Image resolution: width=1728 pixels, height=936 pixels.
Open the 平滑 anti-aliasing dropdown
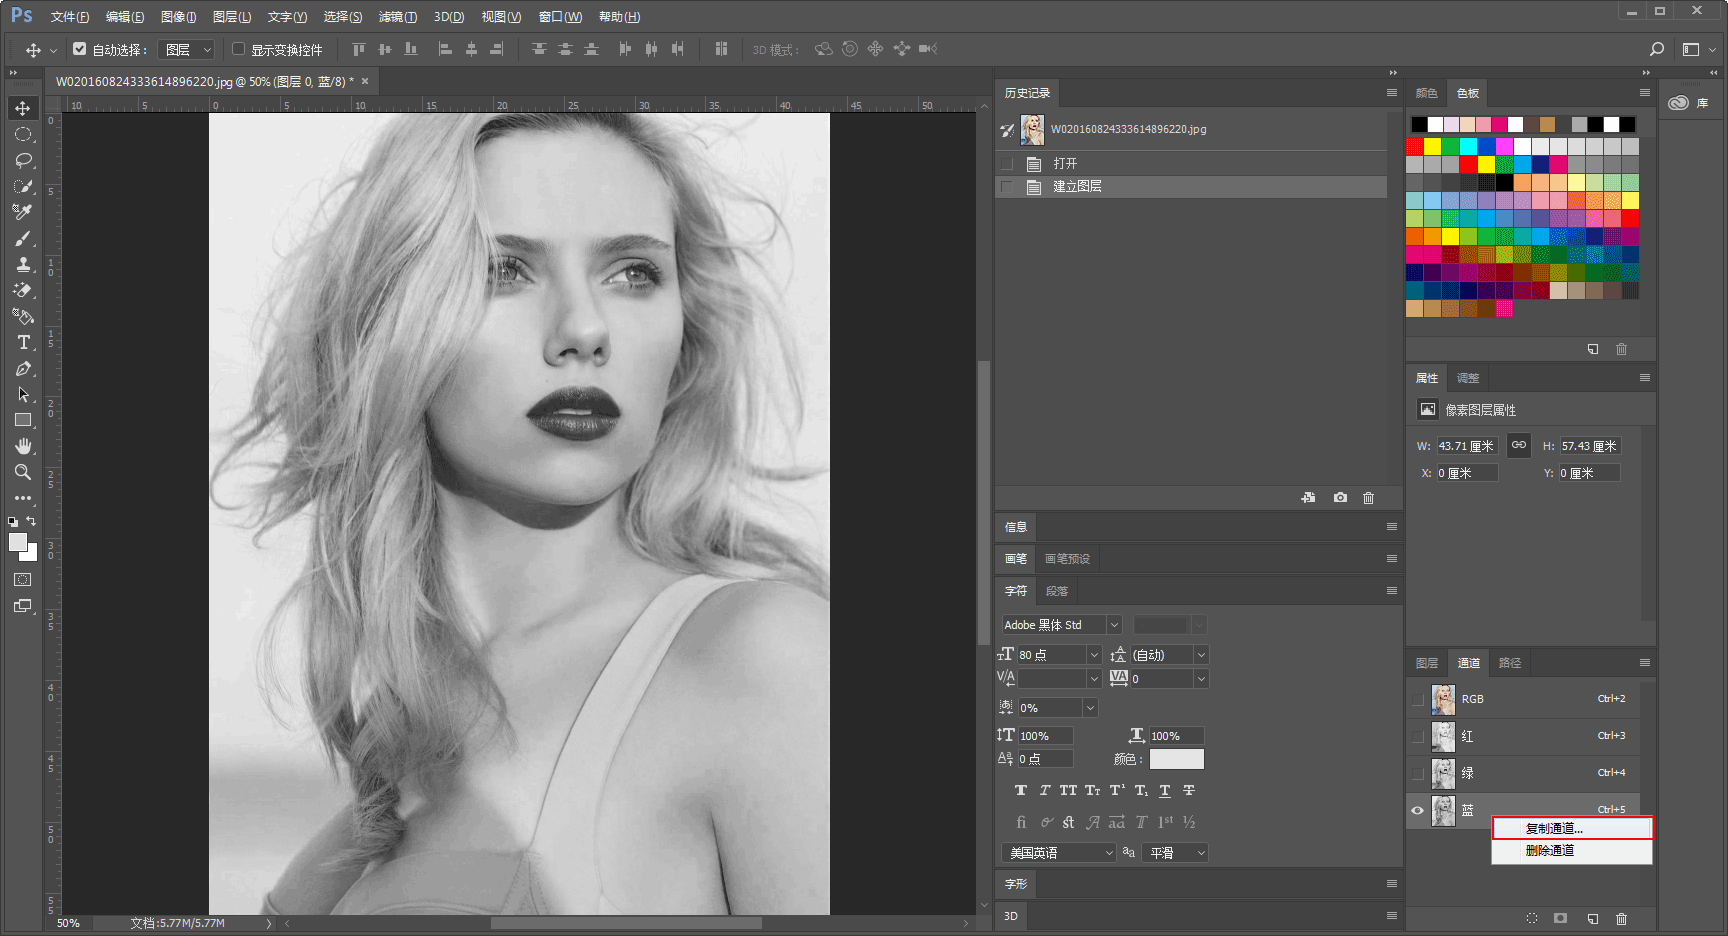(1177, 853)
